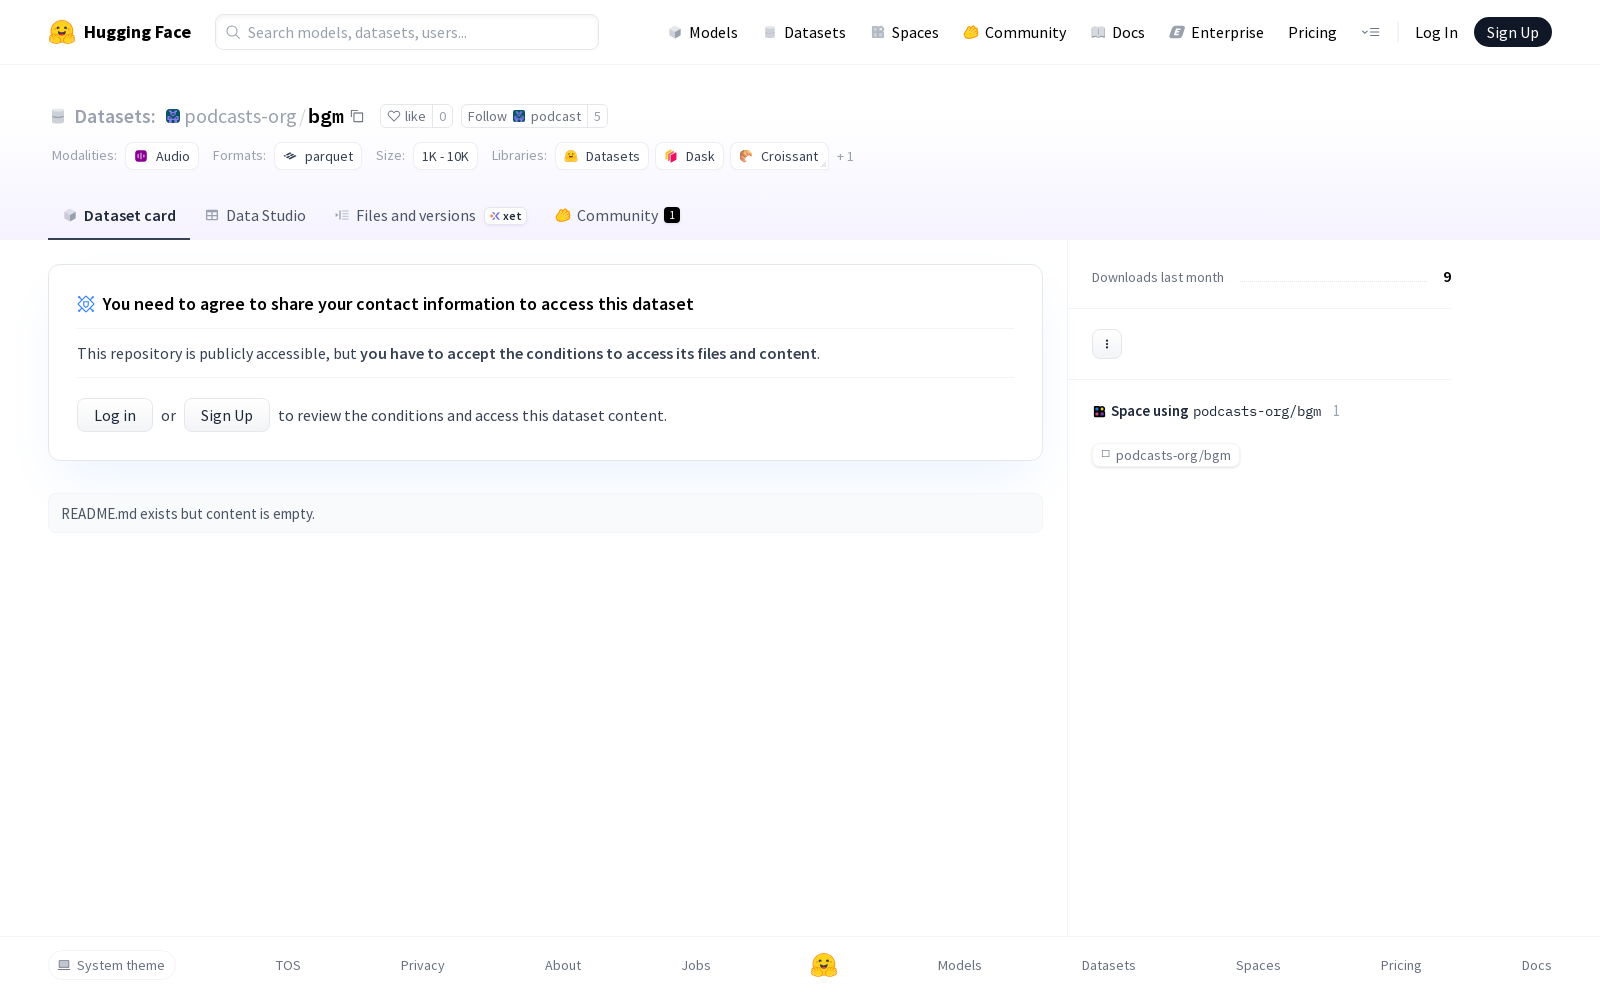Switch to the Data Studio tab

pos(255,216)
